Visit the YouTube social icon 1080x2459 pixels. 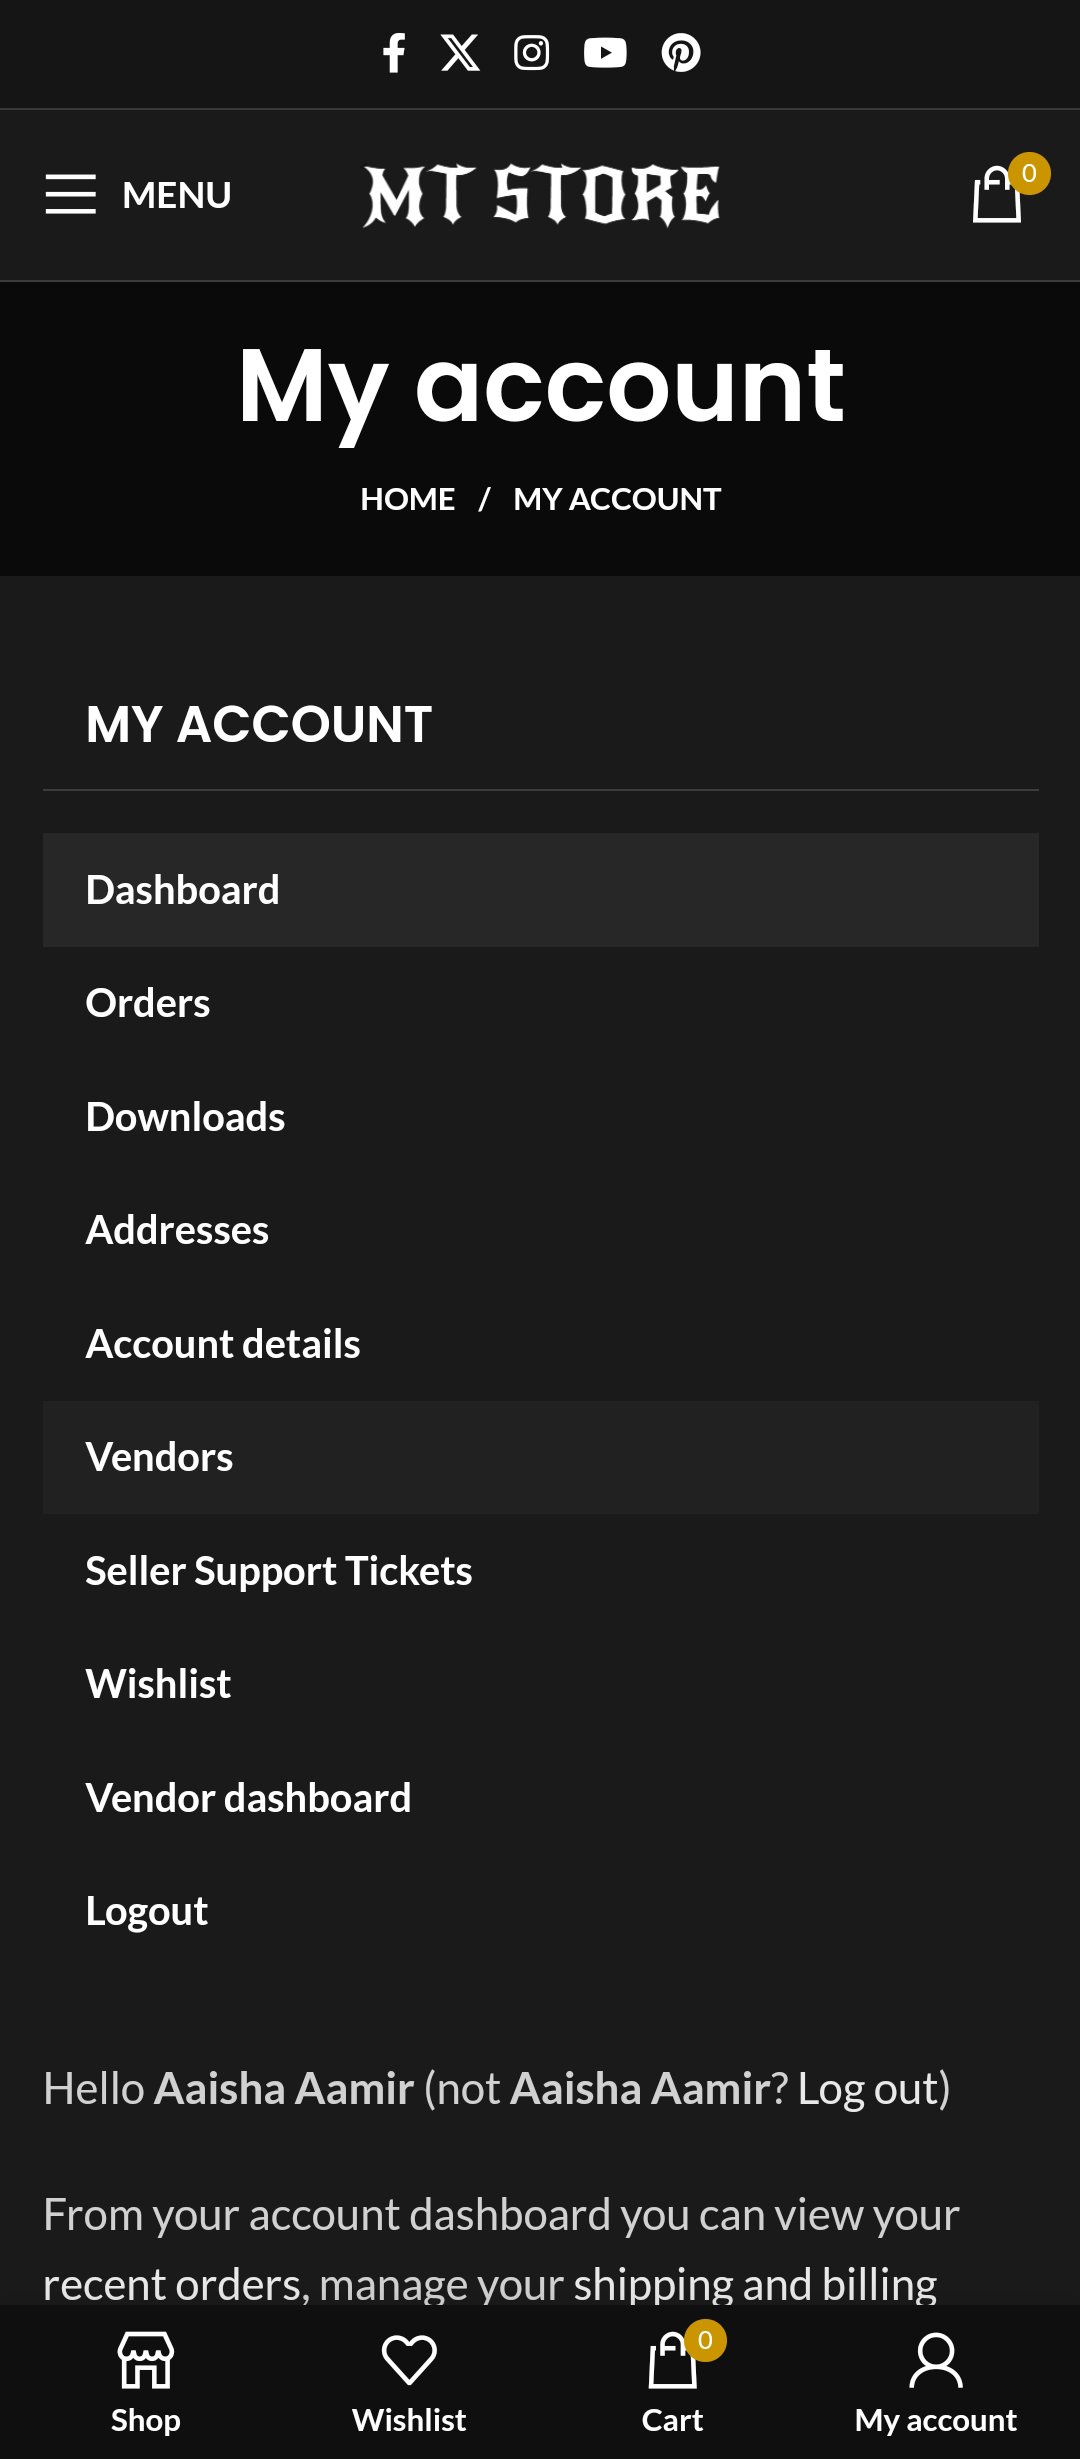[605, 53]
